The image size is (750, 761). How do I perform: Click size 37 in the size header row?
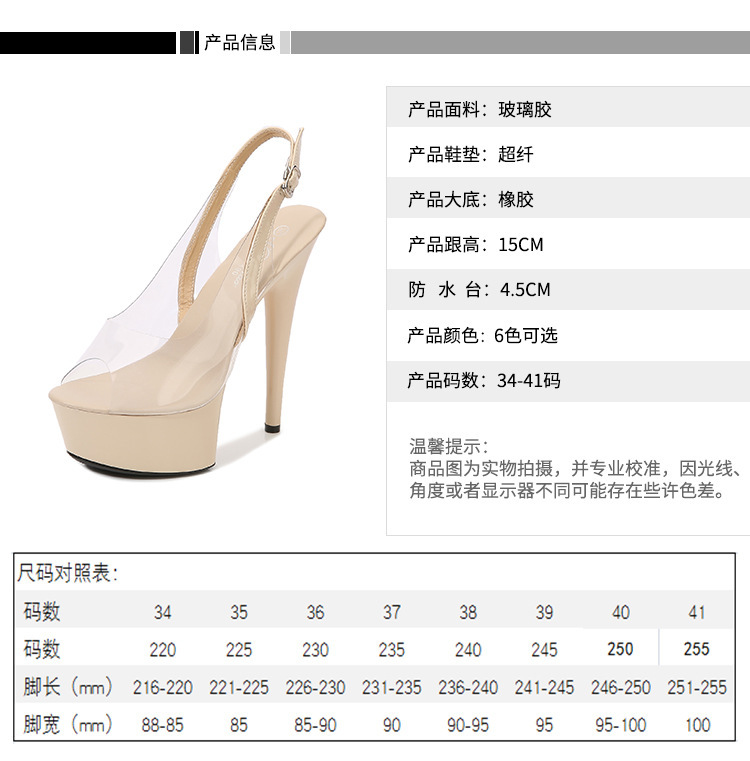(391, 612)
